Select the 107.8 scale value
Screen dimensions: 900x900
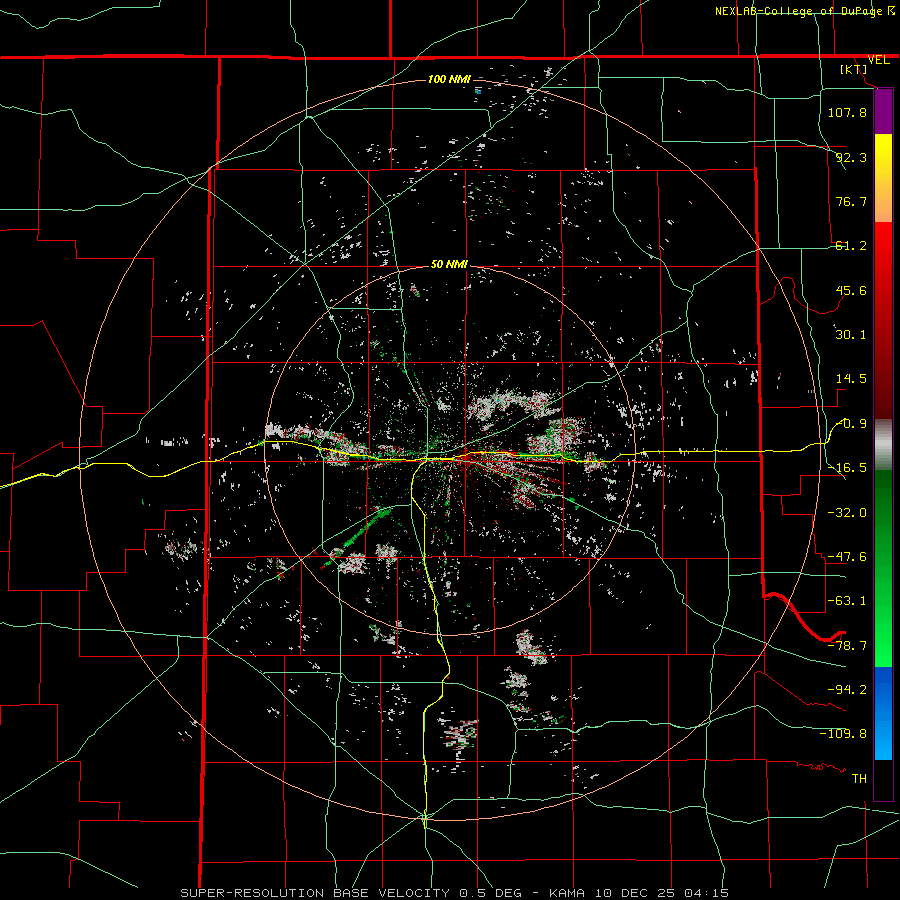pos(847,112)
